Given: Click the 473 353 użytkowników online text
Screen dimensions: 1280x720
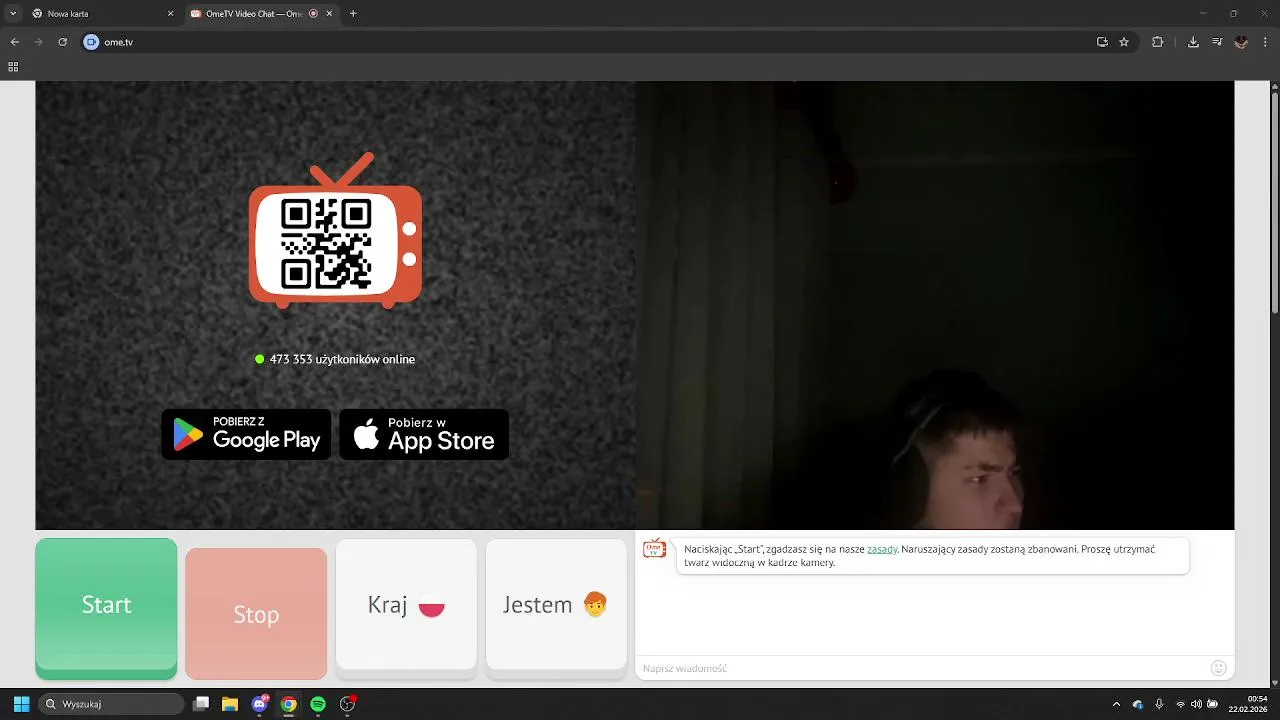Looking at the screenshot, I should (342, 359).
